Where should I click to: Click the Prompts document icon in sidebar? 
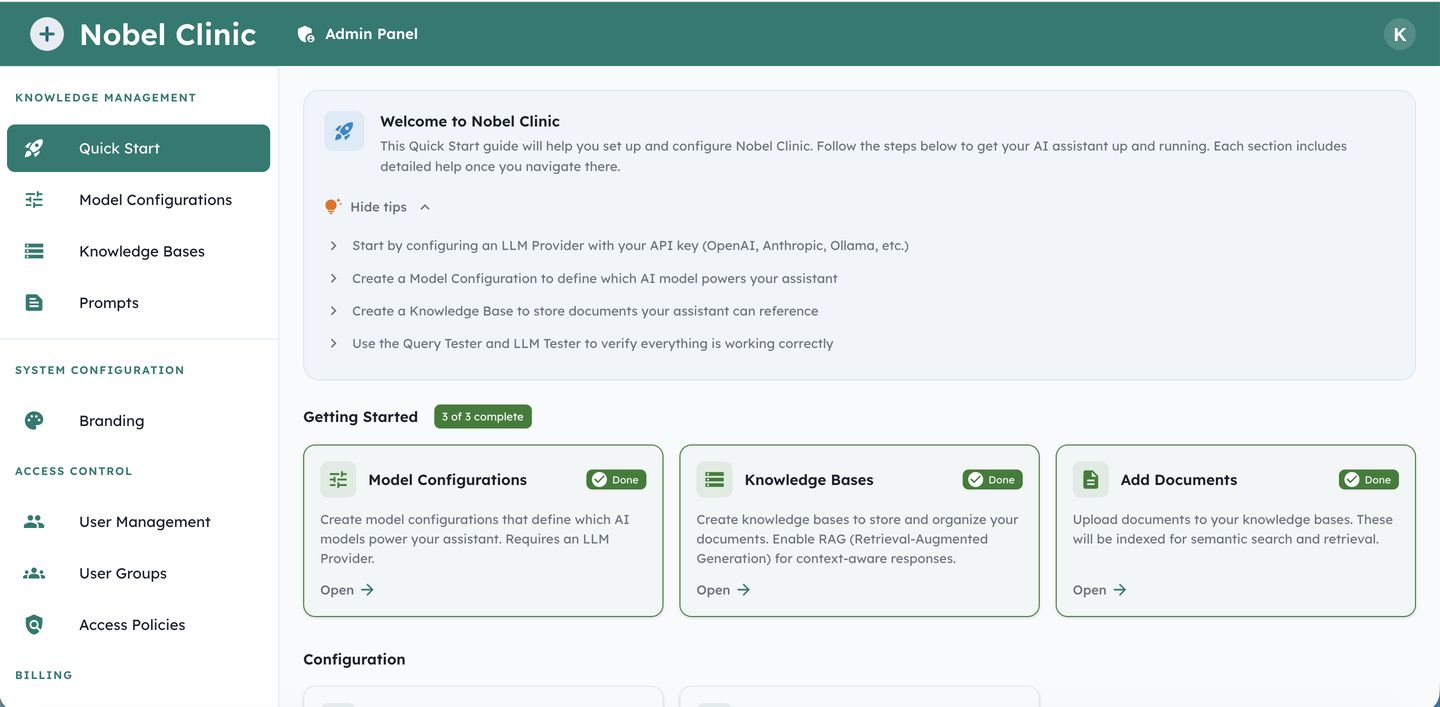34,303
